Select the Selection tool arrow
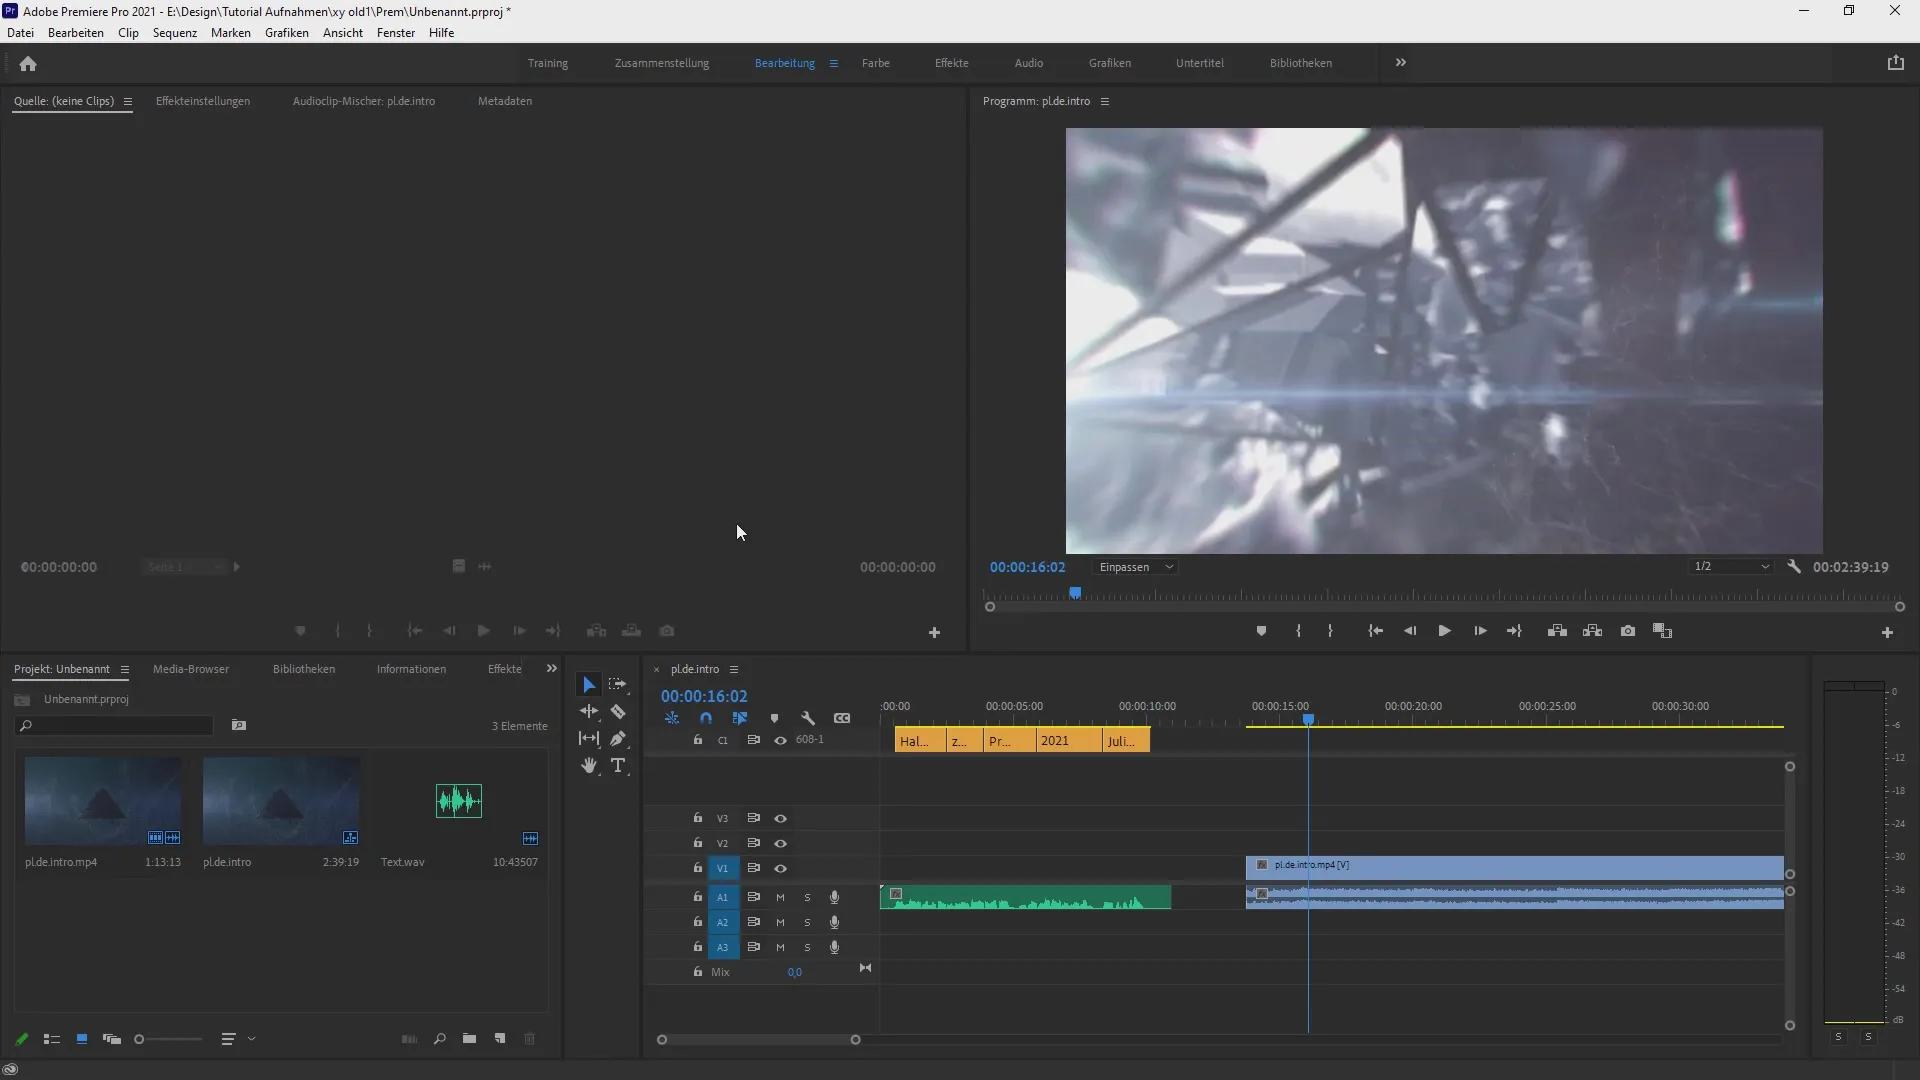This screenshot has width=1920, height=1080. [589, 685]
